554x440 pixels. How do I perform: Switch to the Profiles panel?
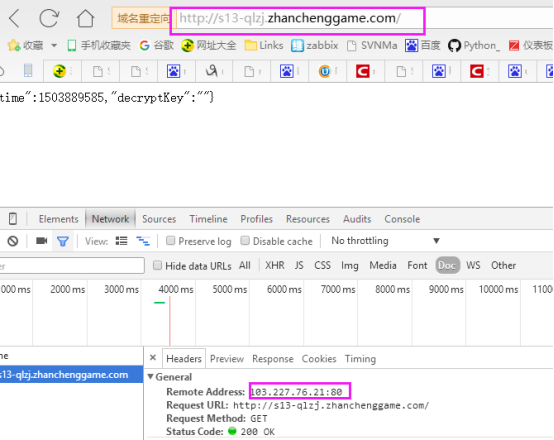[x=257, y=219]
